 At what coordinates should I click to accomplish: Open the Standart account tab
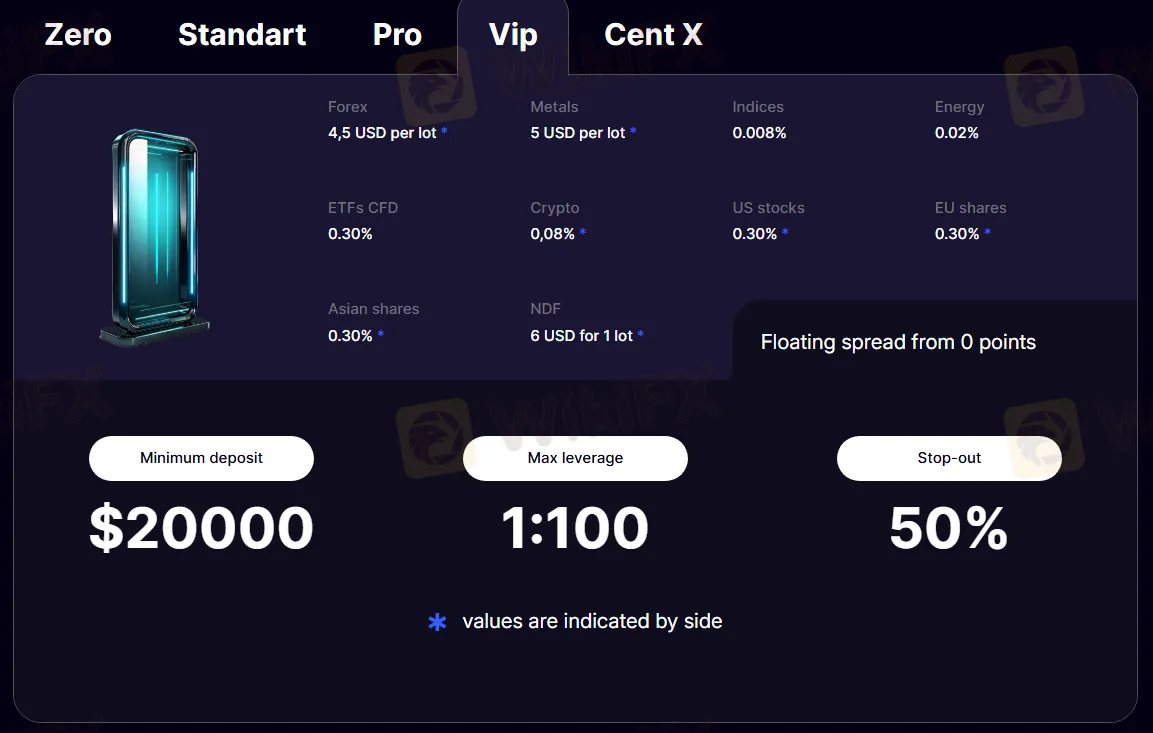click(x=242, y=35)
